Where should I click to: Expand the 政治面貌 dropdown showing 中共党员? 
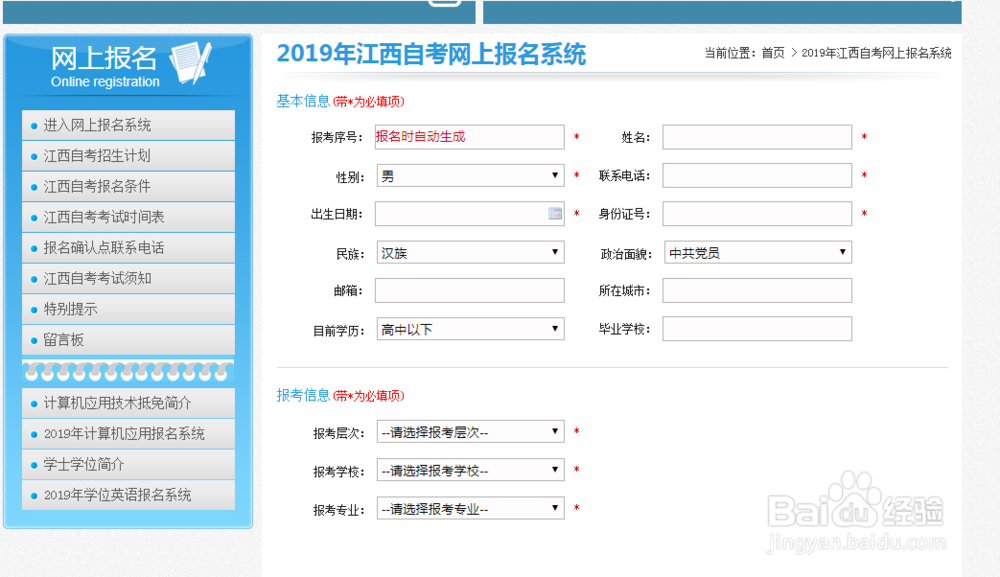[x=758, y=252]
